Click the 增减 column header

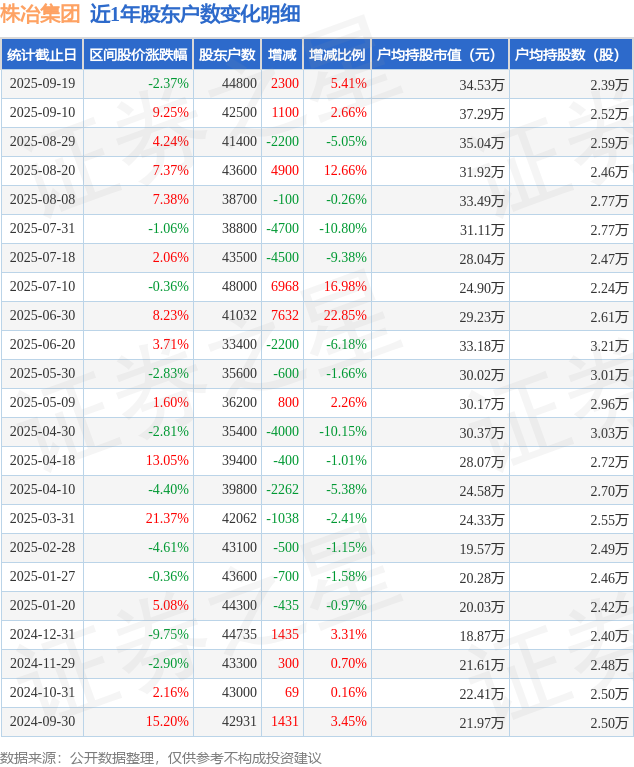coord(282,55)
